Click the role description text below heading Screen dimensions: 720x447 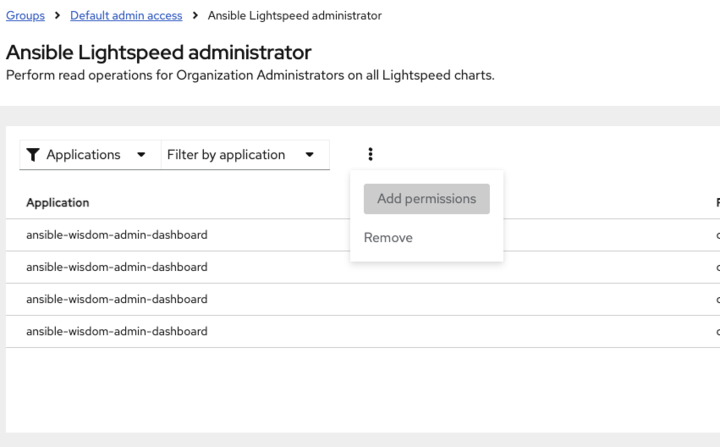pyautogui.click(x=250, y=75)
